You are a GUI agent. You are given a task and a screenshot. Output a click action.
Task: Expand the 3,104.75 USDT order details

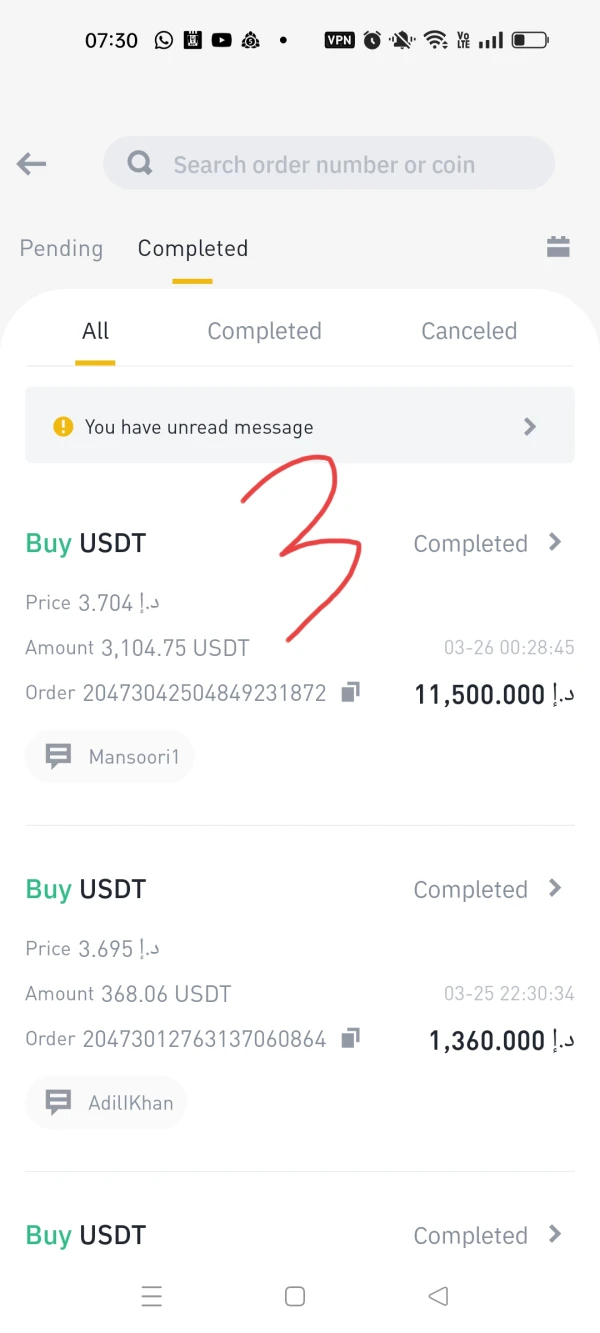coord(556,542)
